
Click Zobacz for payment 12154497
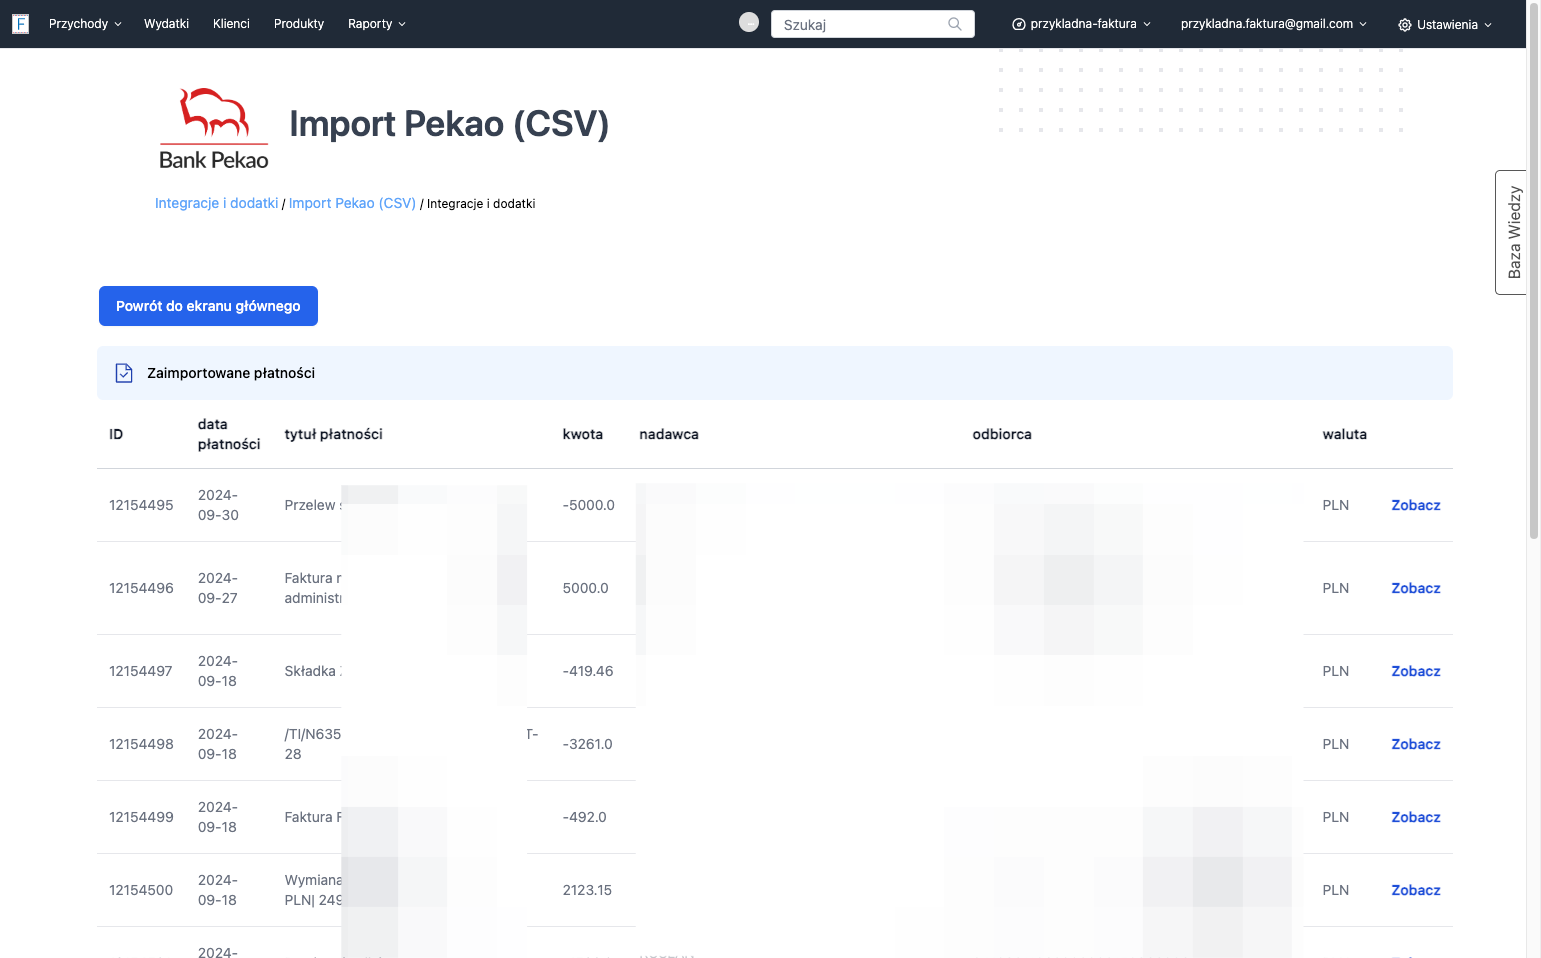point(1416,671)
